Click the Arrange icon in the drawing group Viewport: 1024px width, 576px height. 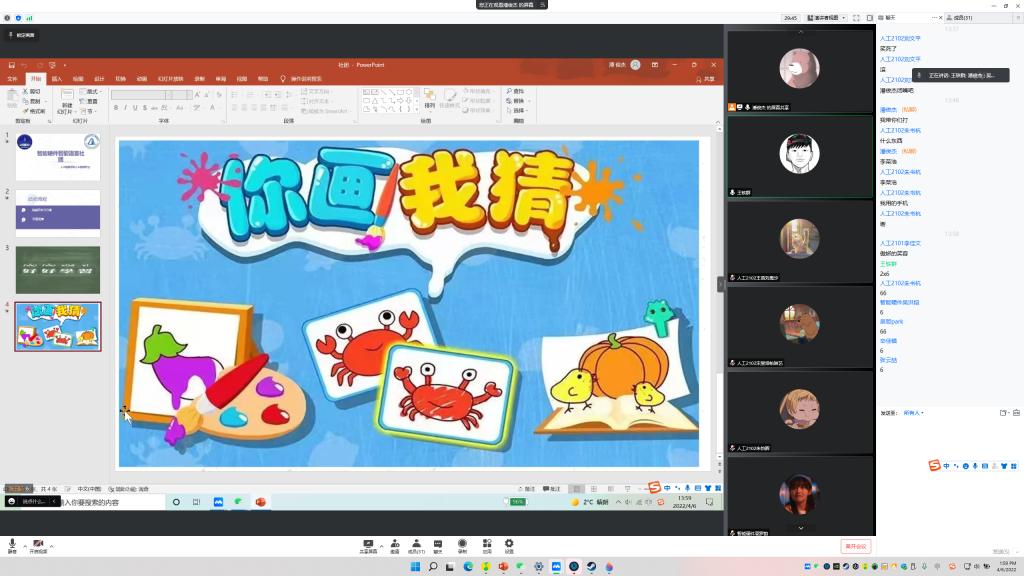429,98
